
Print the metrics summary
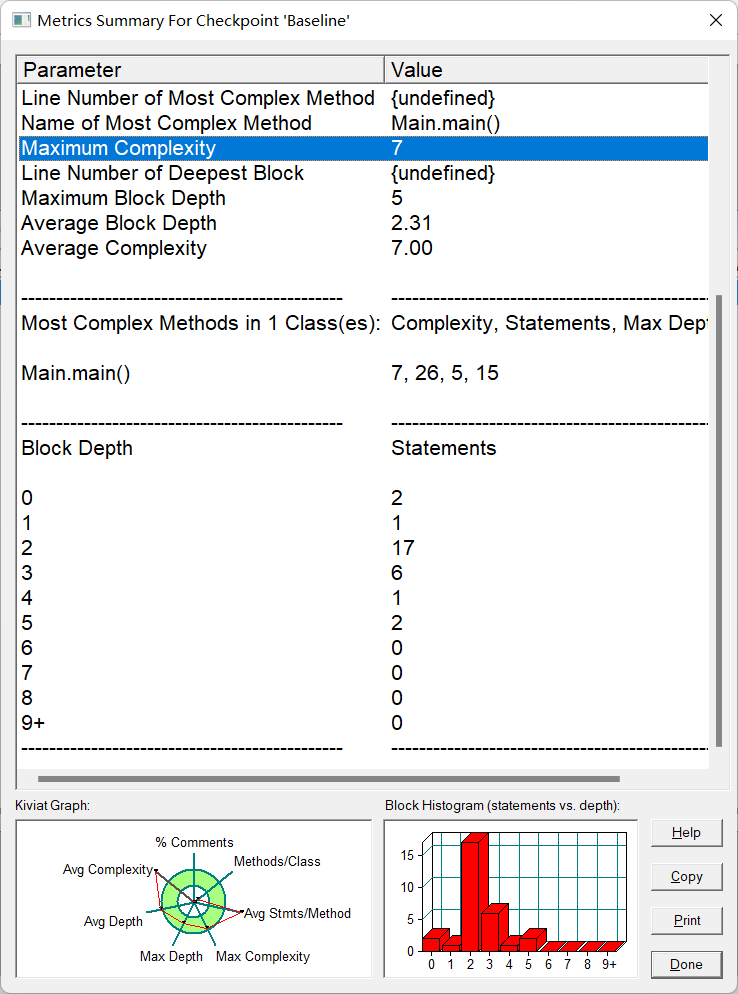coord(687,920)
